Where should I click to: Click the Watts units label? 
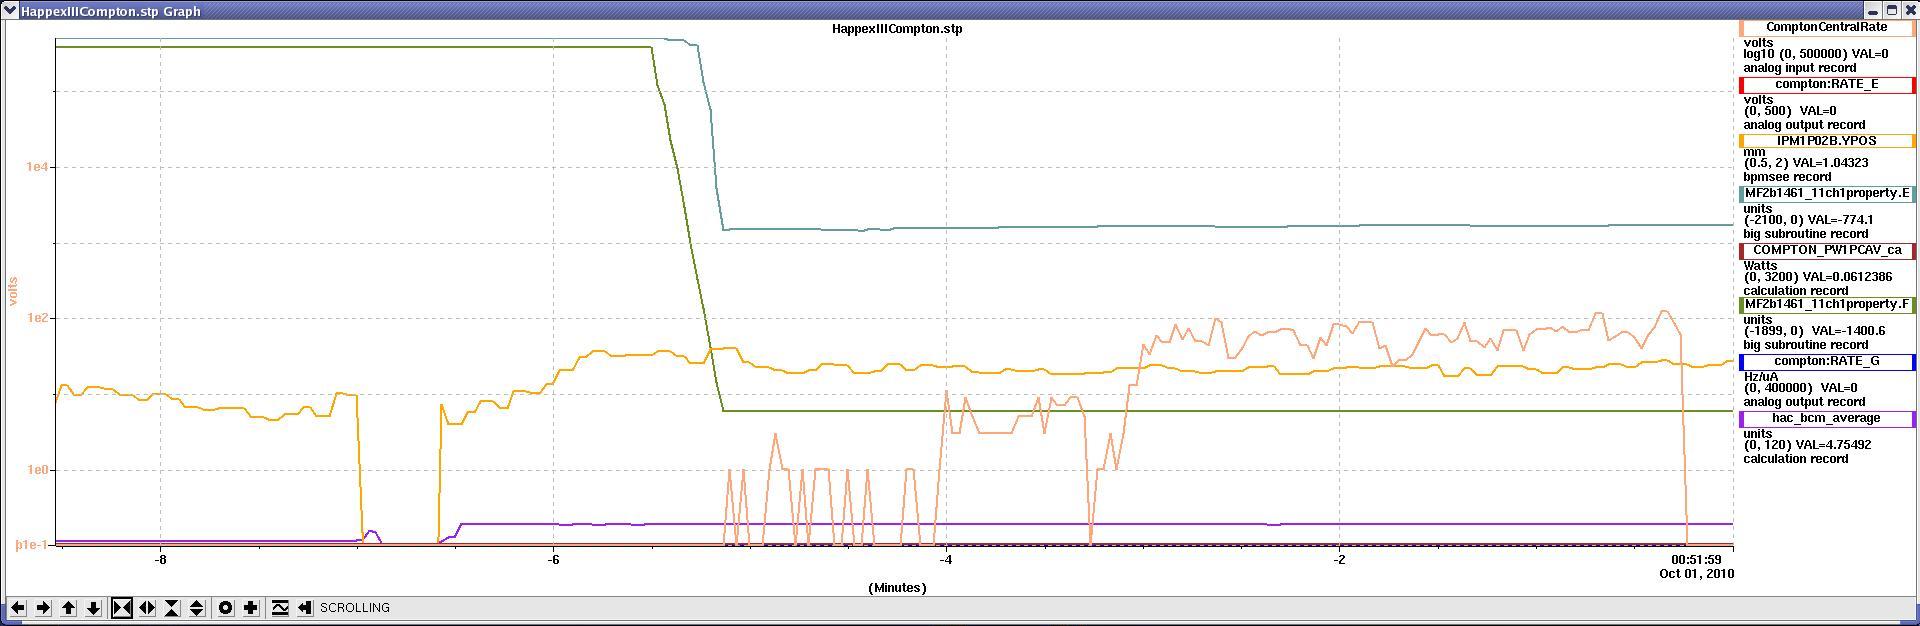1762,265
